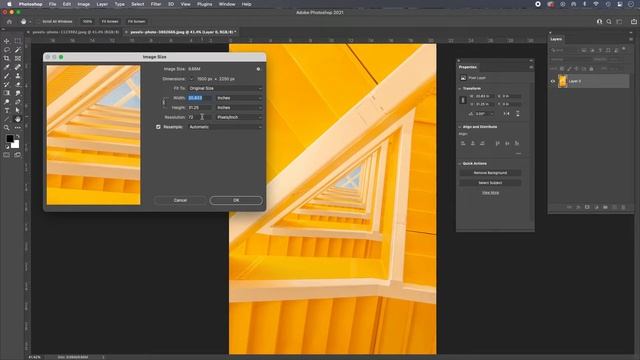Toggle width-height constrain link in Image Size
This screenshot has height=360, width=640.
[x=164, y=102]
